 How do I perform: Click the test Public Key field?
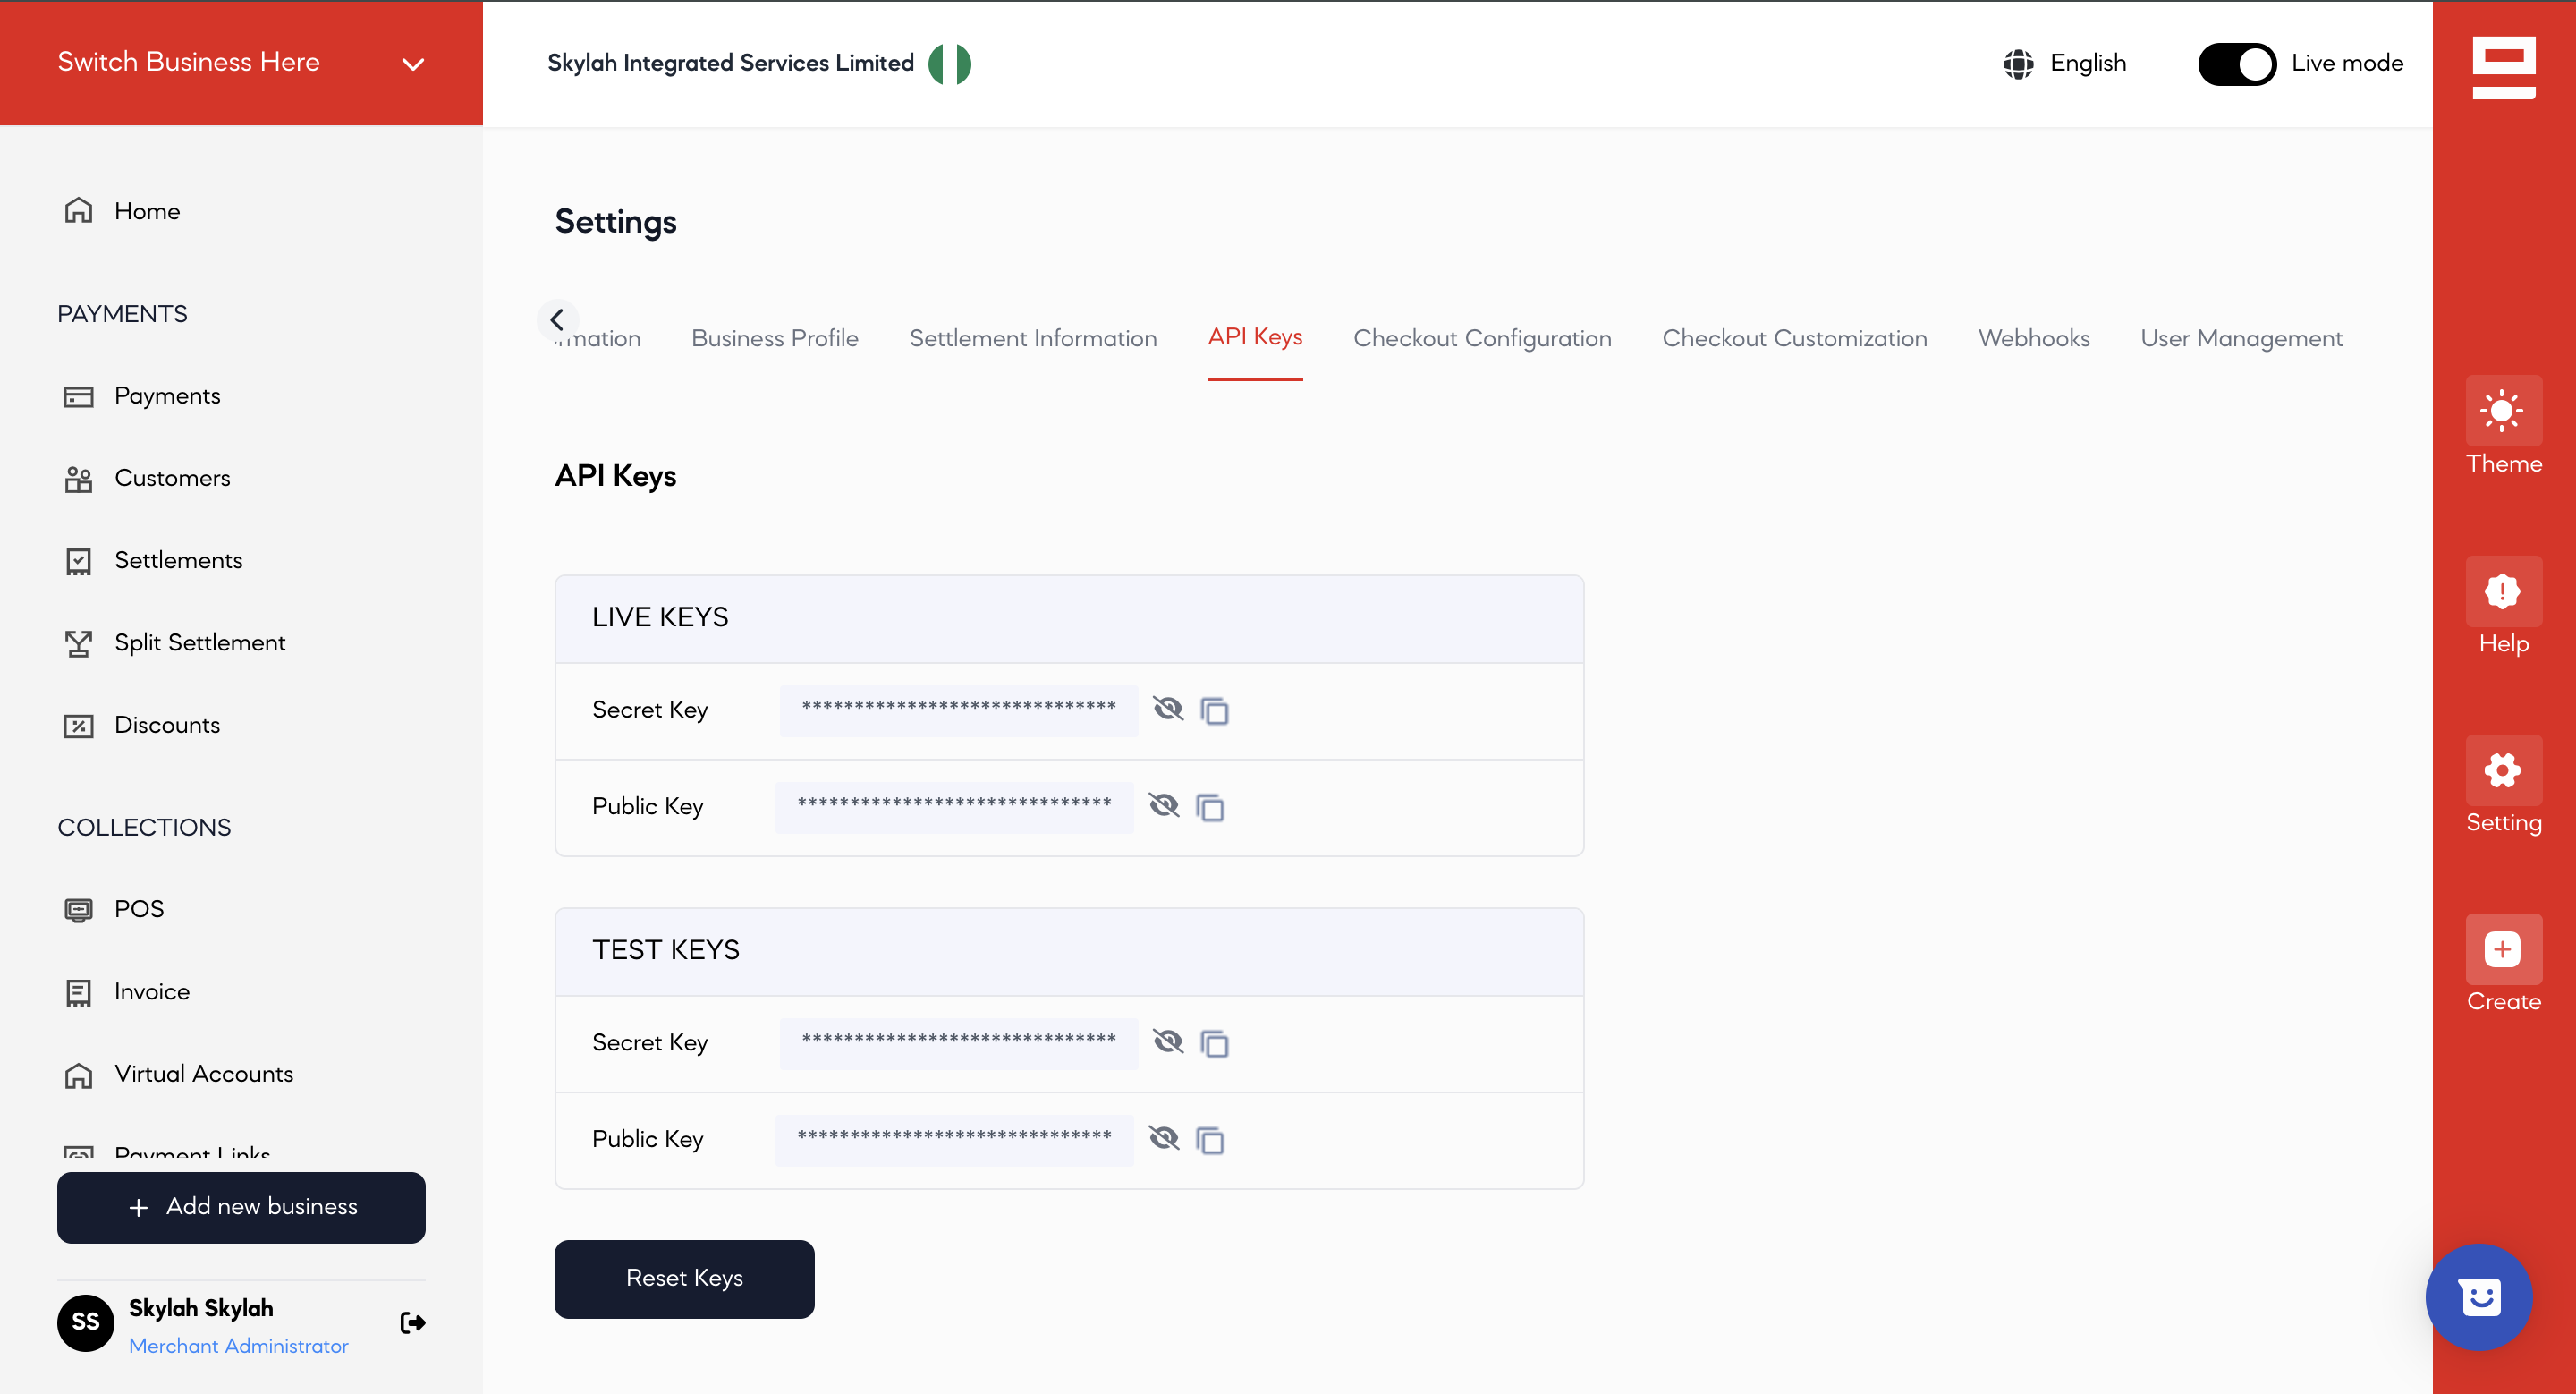coord(954,1139)
